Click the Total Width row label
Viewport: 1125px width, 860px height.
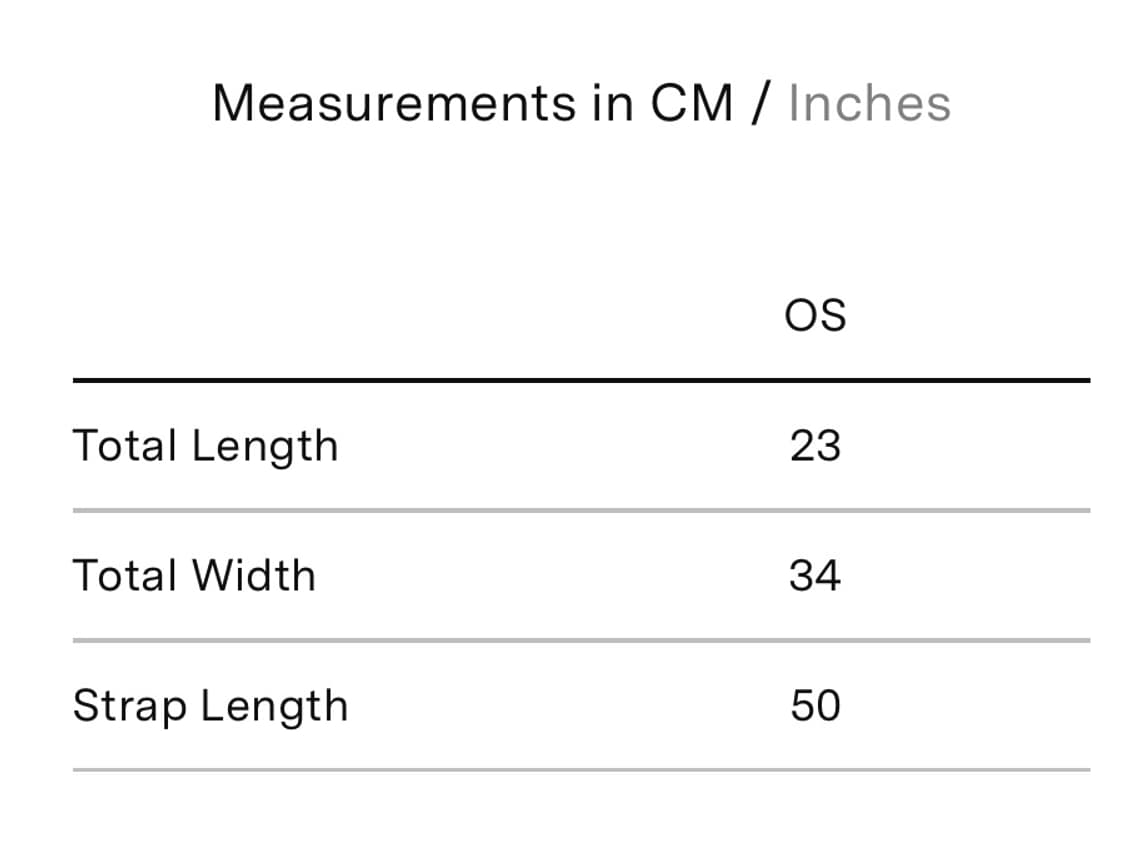click(194, 576)
